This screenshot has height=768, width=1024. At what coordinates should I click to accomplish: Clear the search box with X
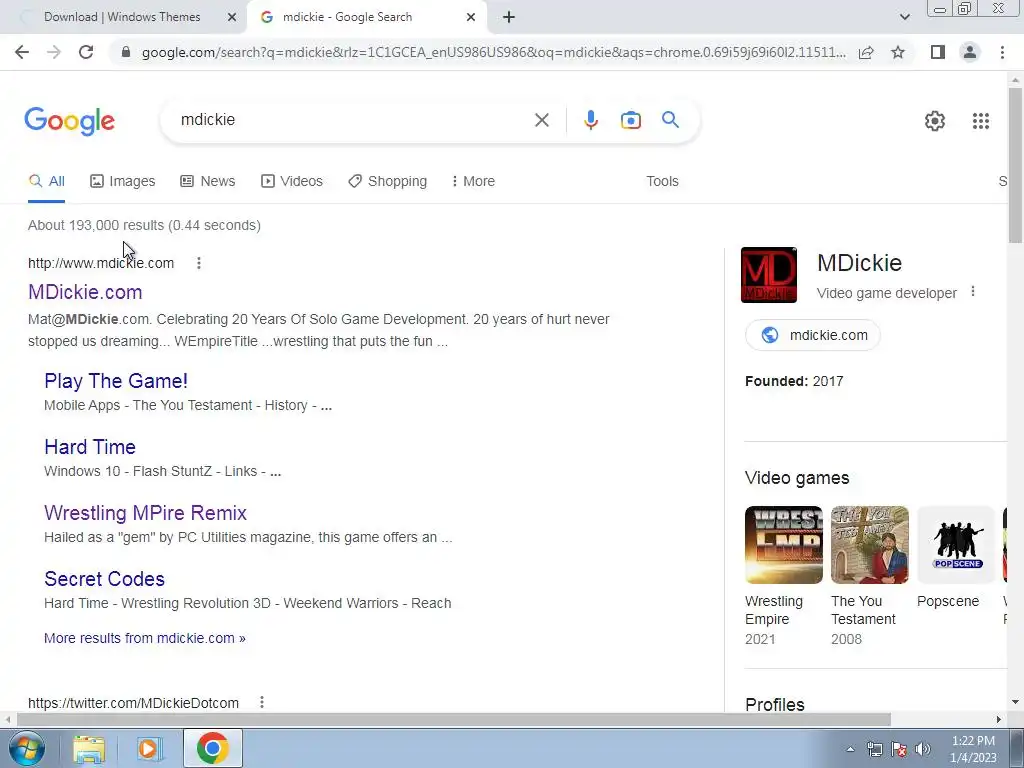pos(541,120)
